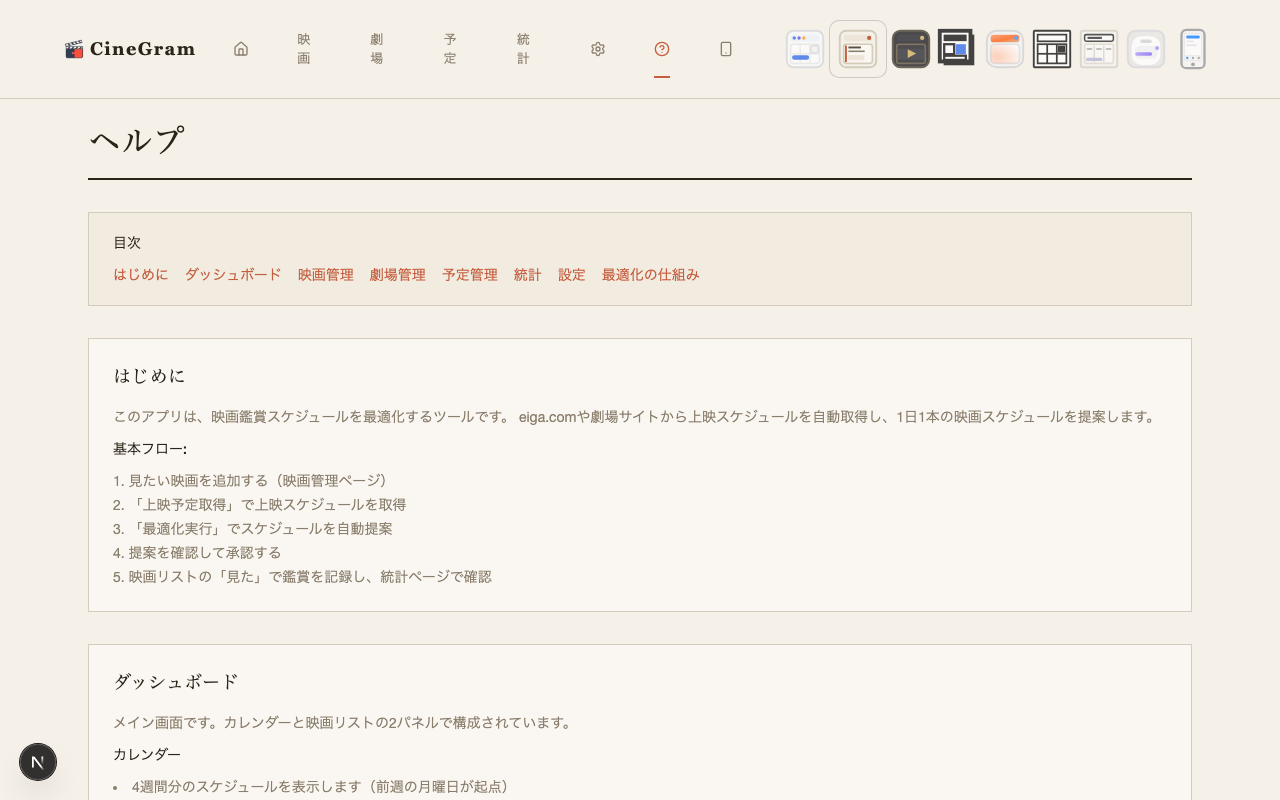Click the help question mark icon
The height and width of the screenshot is (800, 1280).
tap(662, 49)
